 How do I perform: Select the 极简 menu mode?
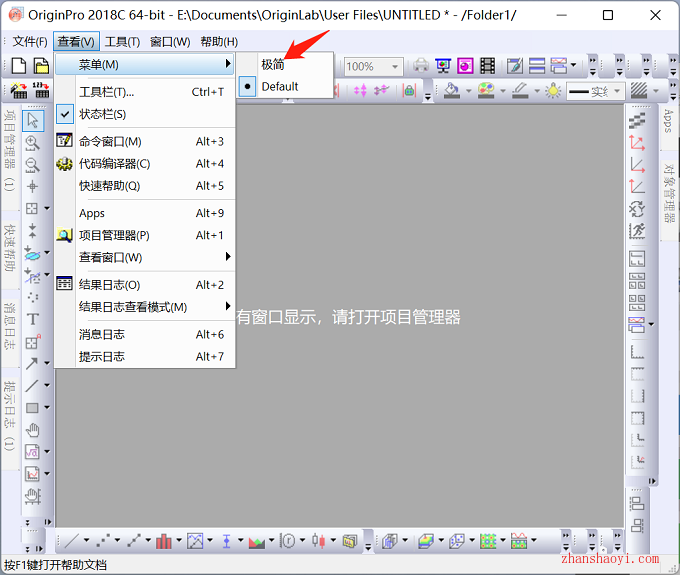[285, 64]
